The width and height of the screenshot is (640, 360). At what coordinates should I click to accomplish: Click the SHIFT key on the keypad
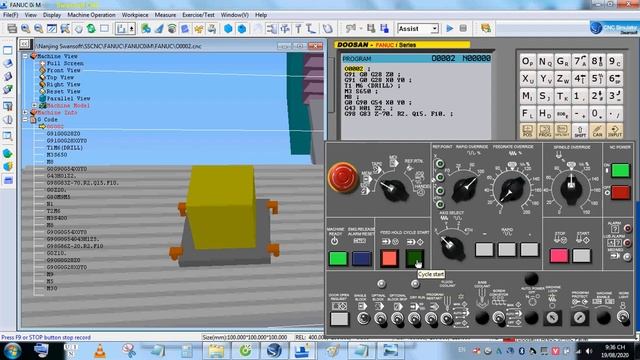[x=580, y=131]
